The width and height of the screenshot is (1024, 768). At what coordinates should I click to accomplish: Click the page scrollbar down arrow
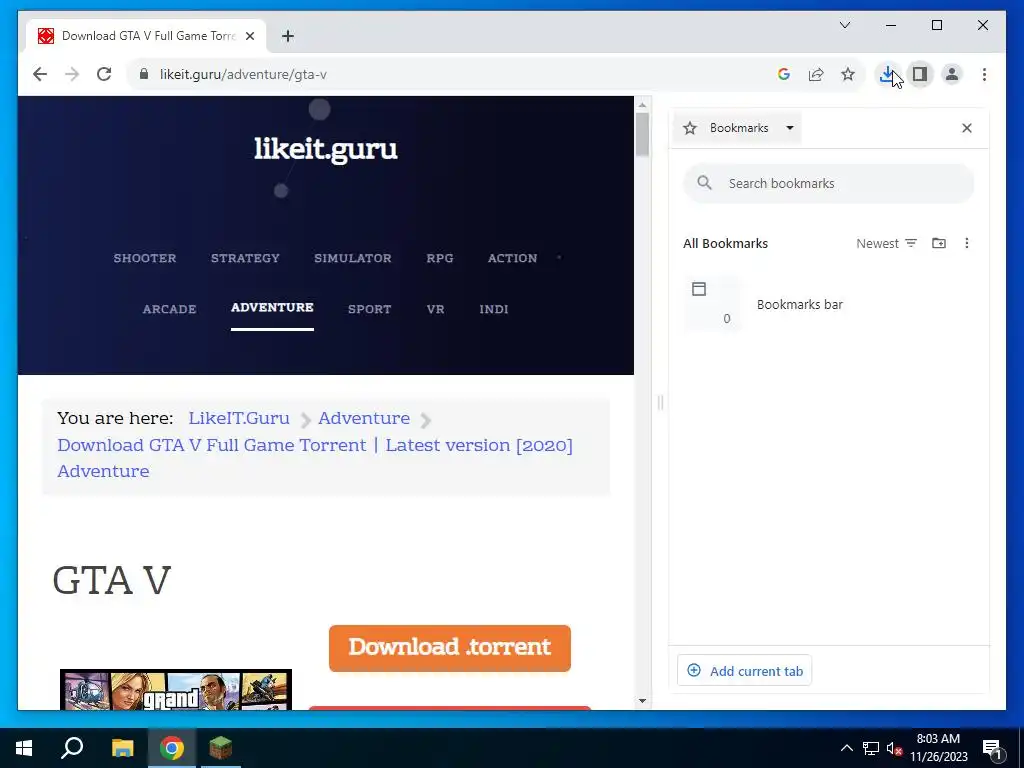tap(642, 701)
